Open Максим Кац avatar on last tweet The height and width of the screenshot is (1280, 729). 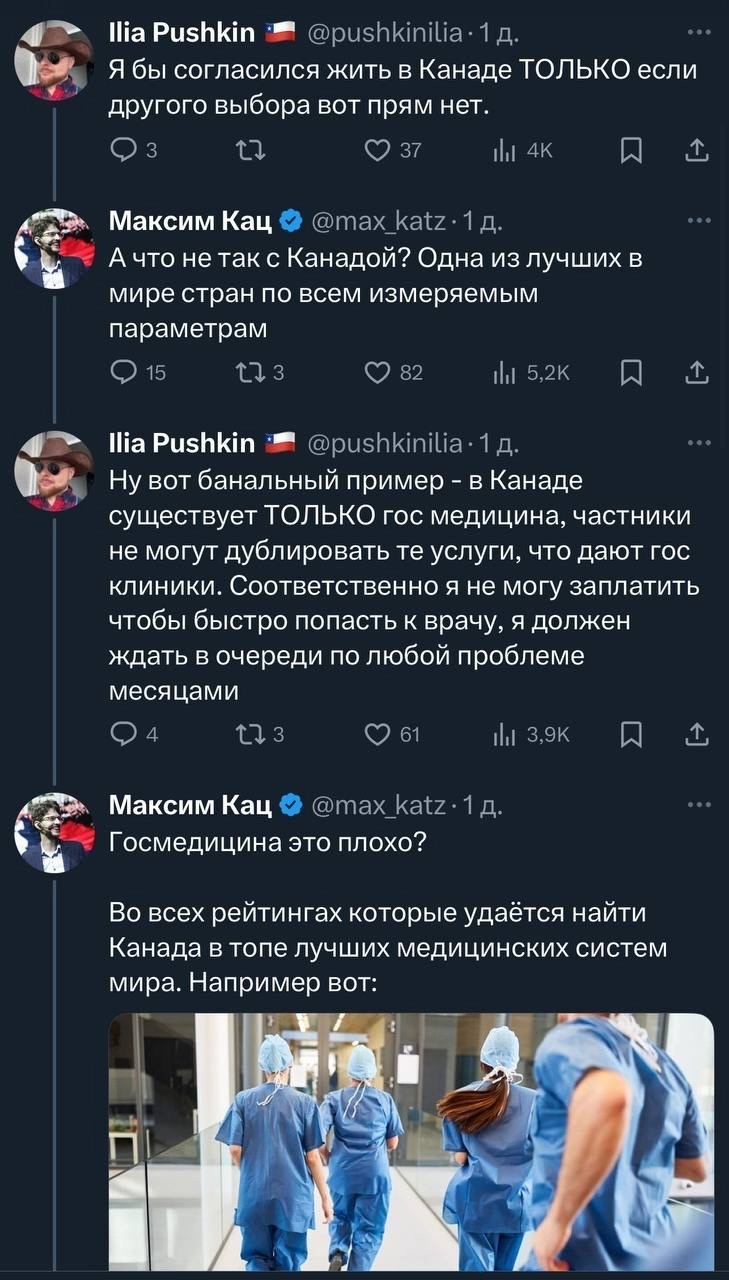pos(54,833)
